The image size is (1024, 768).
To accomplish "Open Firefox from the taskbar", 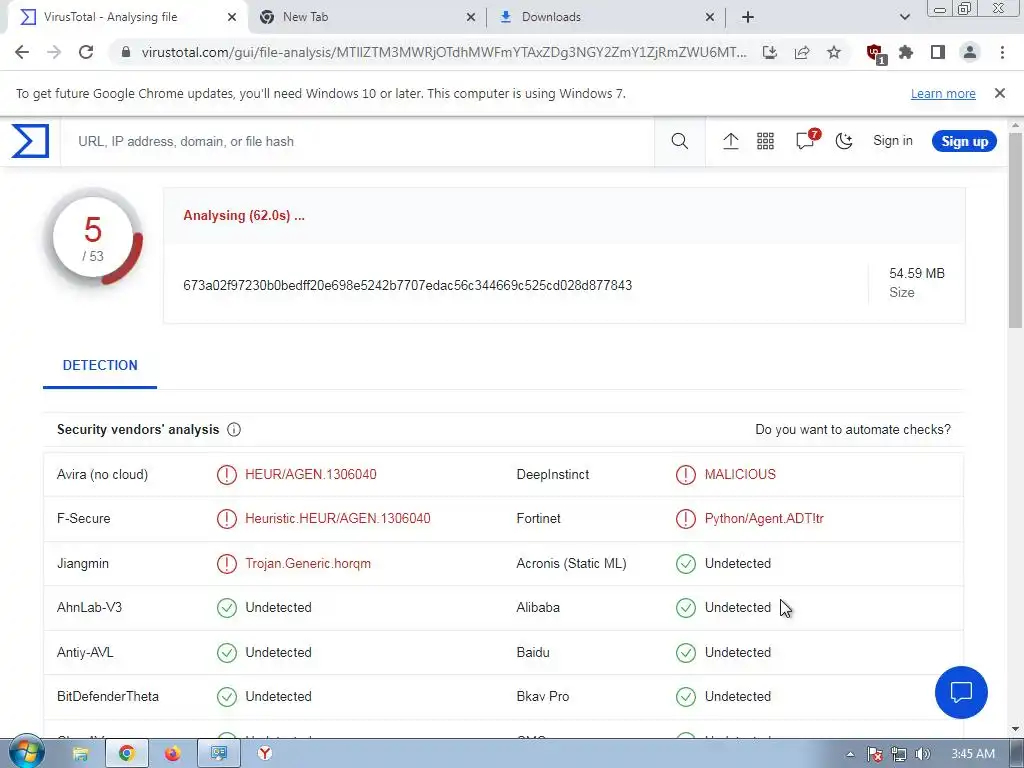I will (172, 754).
